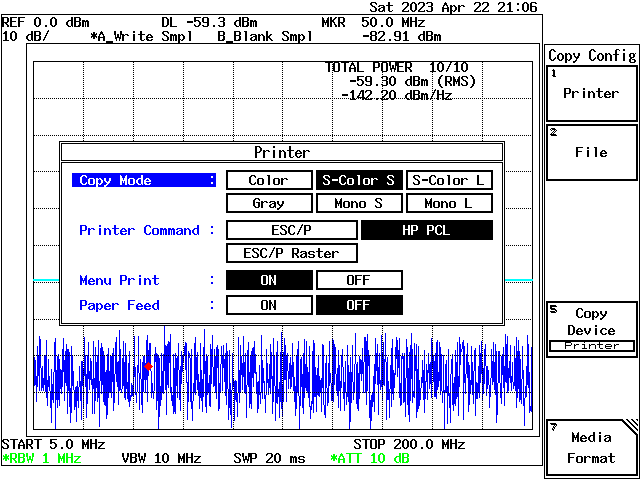Choose S-Color S copy mode

coord(359,180)
